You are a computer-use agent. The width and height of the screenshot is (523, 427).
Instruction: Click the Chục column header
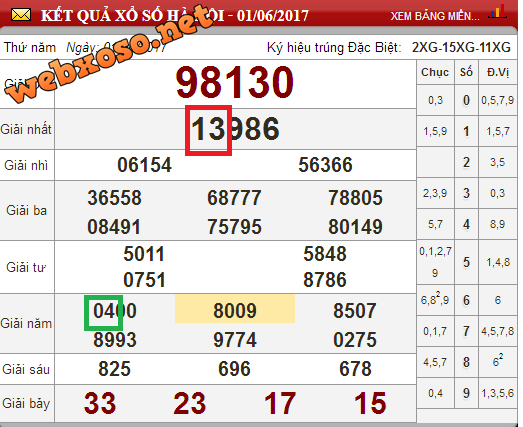(435, 72)
